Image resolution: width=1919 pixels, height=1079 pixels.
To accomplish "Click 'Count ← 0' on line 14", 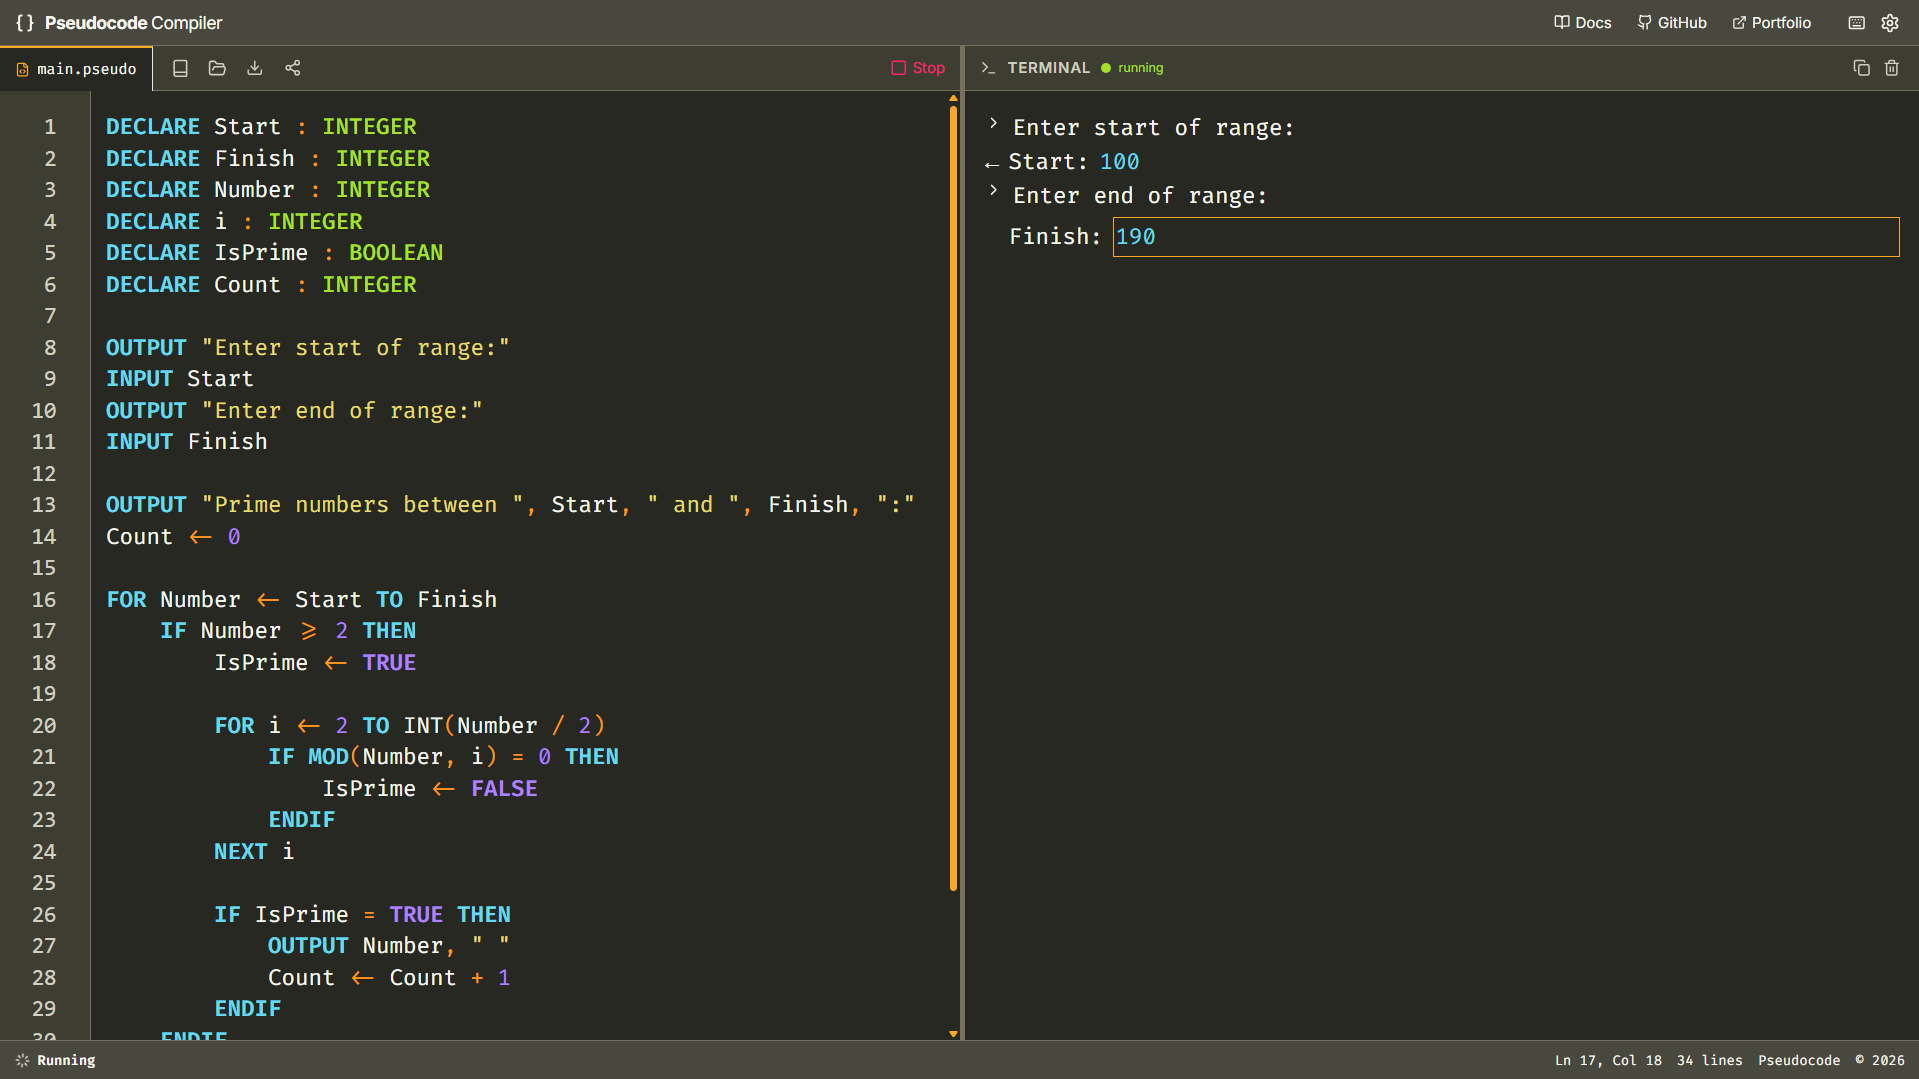I will [x=173, y=537].
